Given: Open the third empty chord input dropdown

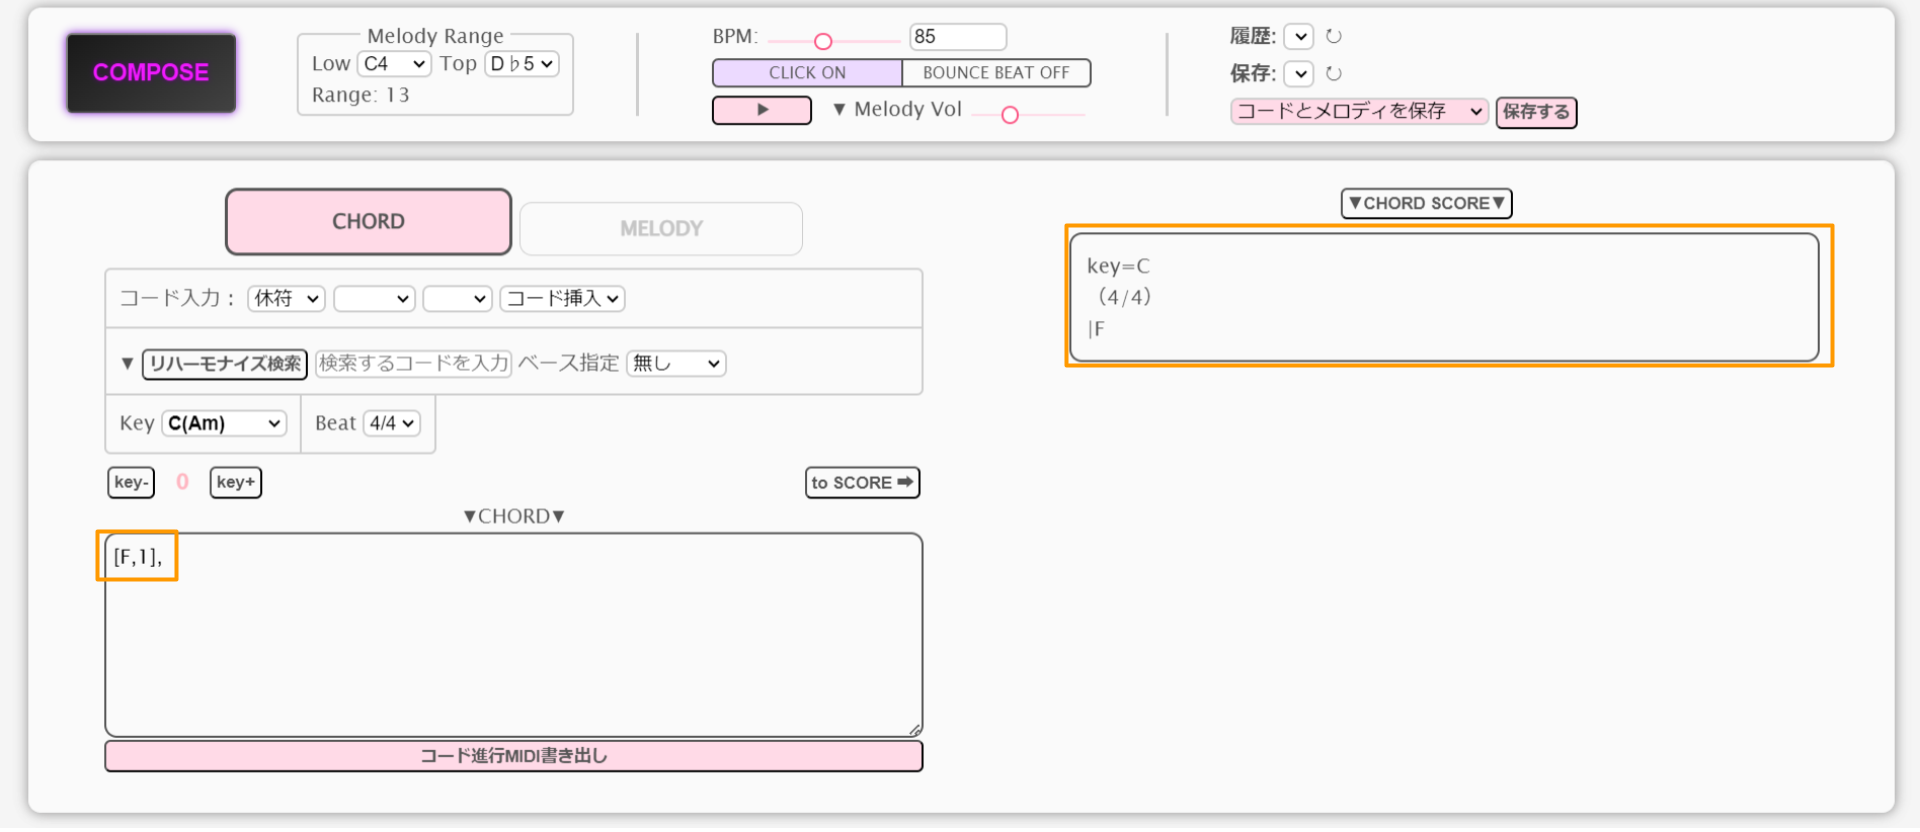Looking at the screenshot, I should 457,299.
